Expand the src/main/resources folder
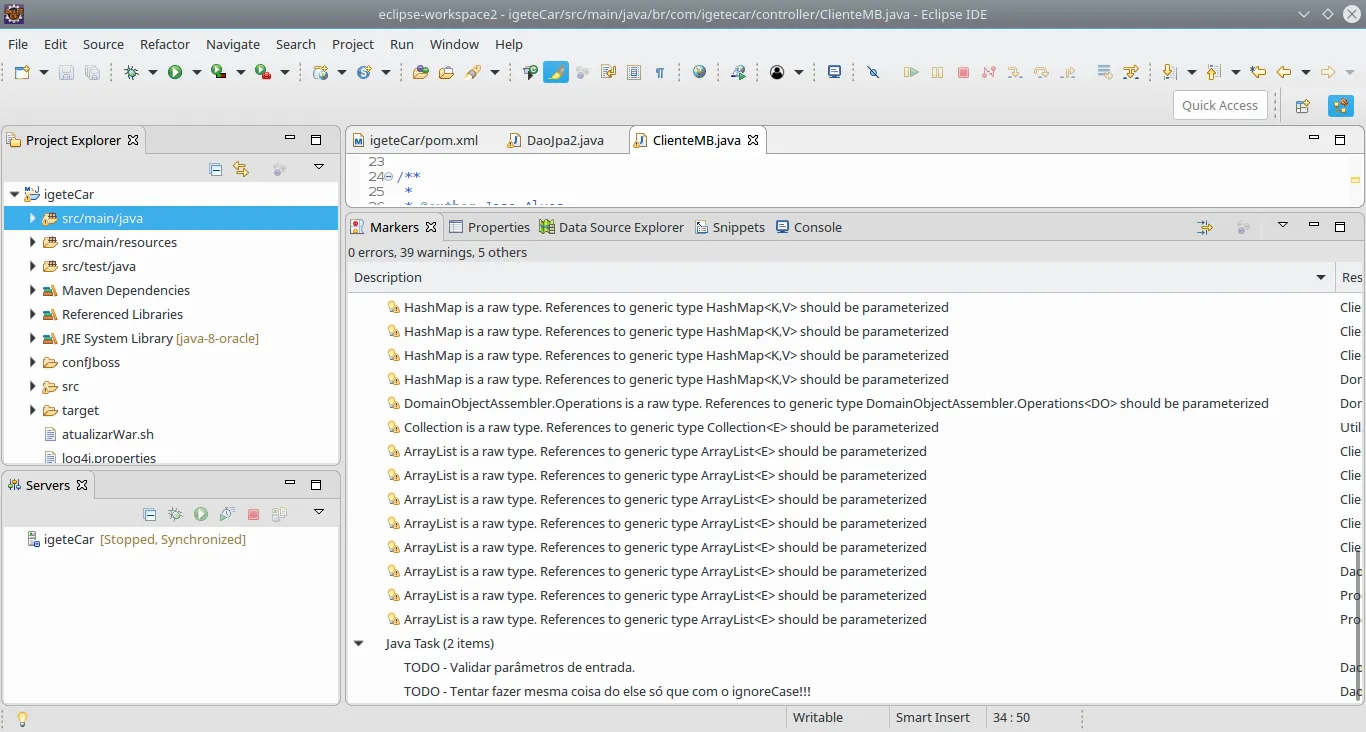Screen dimensions: 1366x732 [33, 242]
